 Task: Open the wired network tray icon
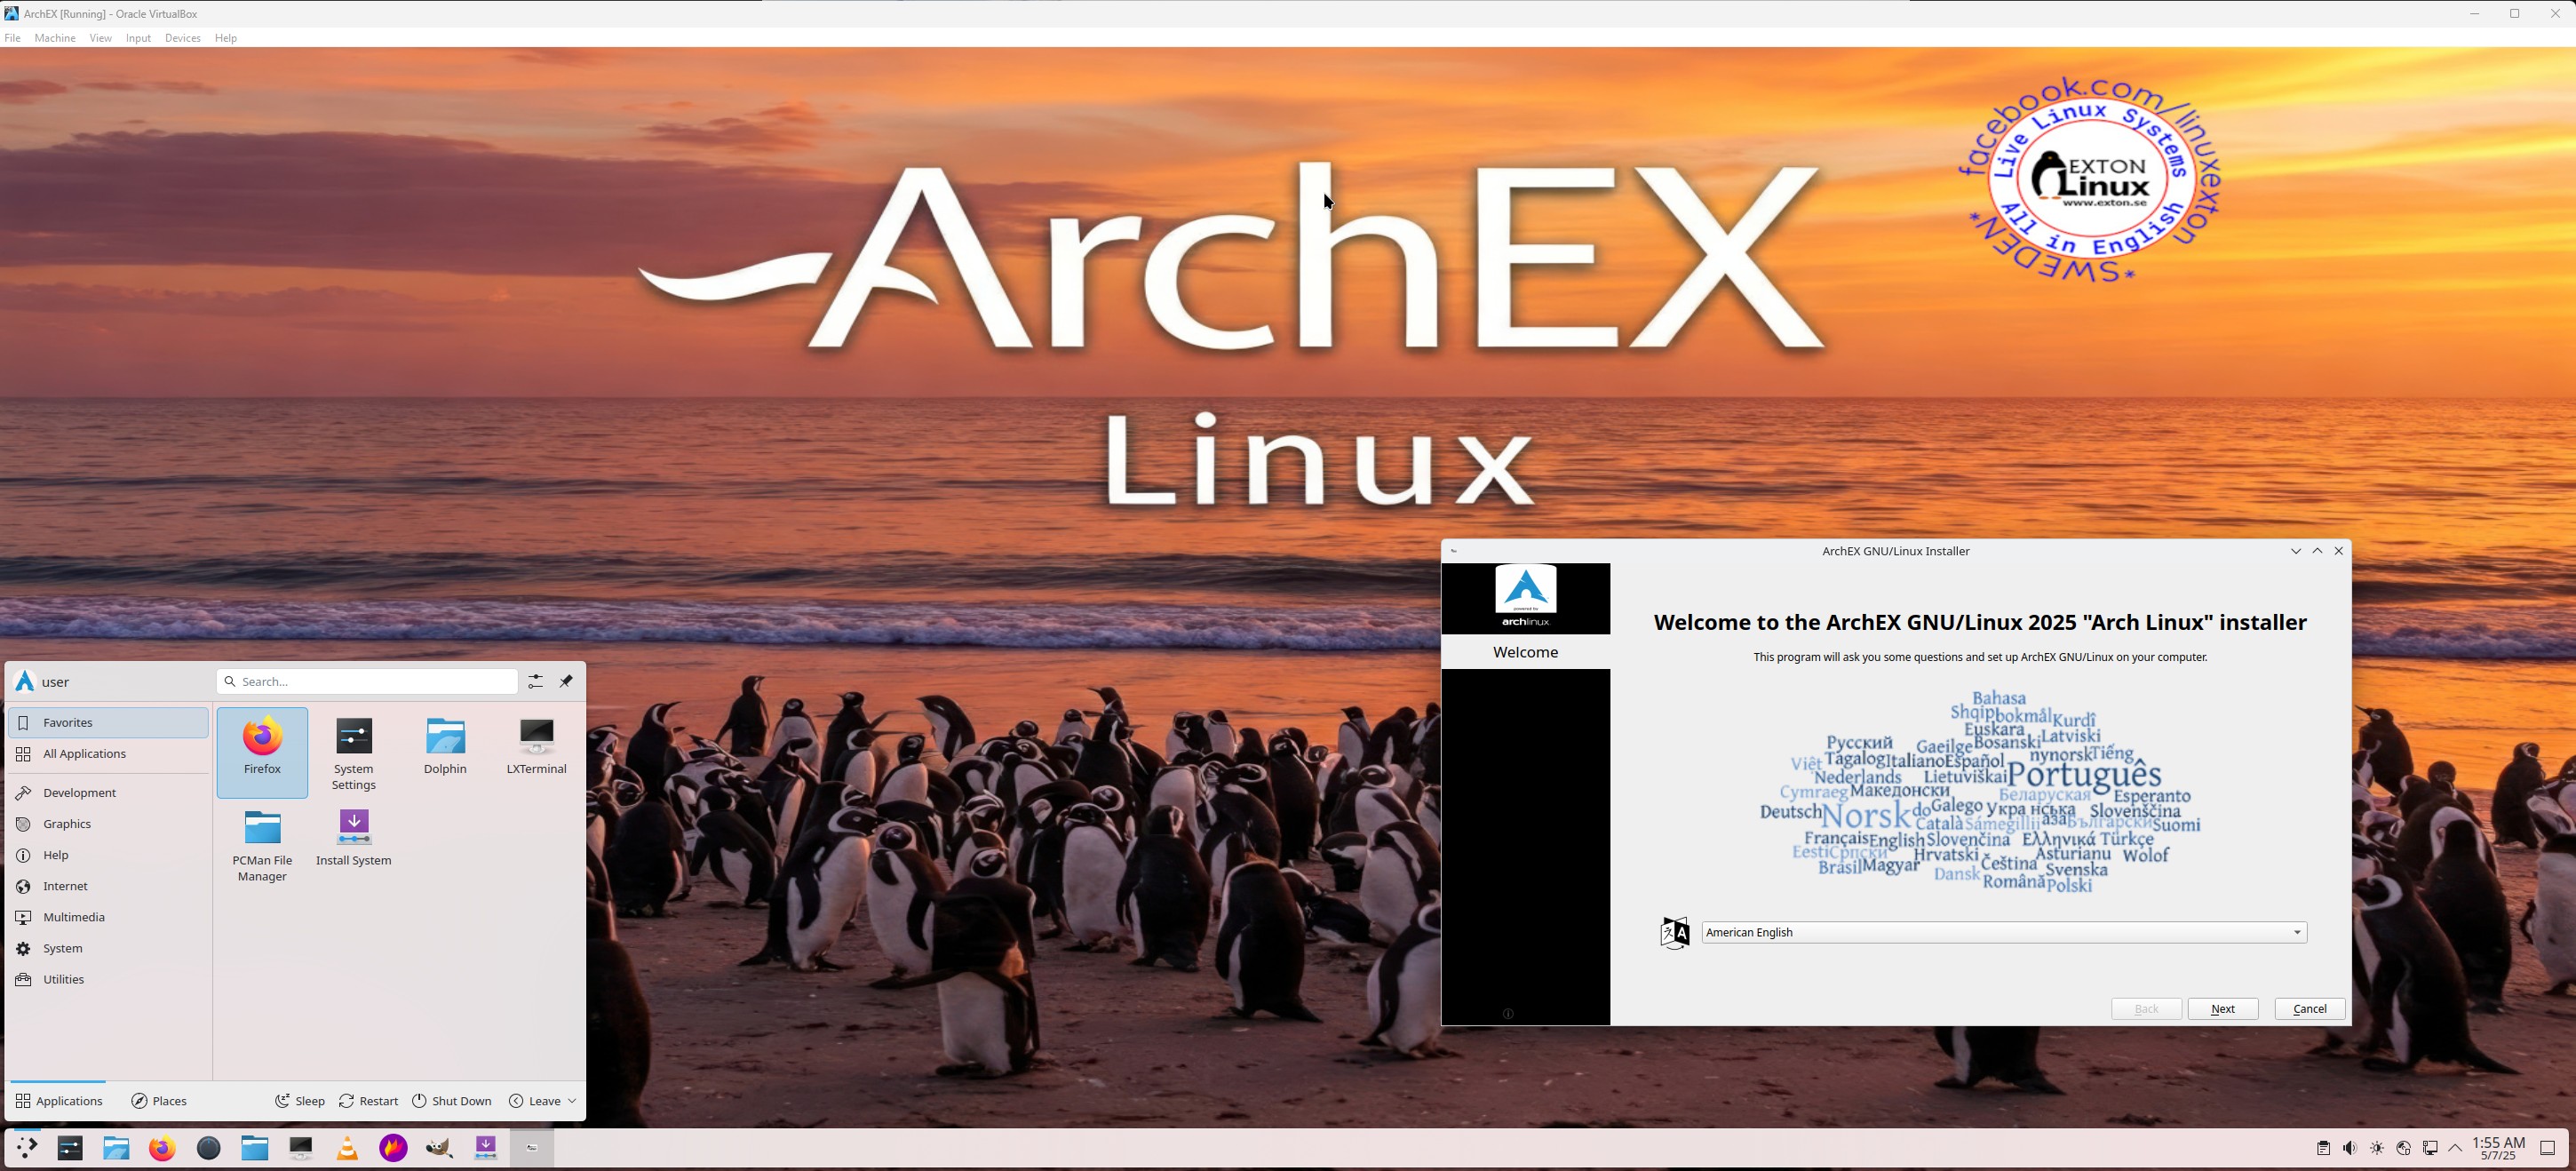2430,1148
